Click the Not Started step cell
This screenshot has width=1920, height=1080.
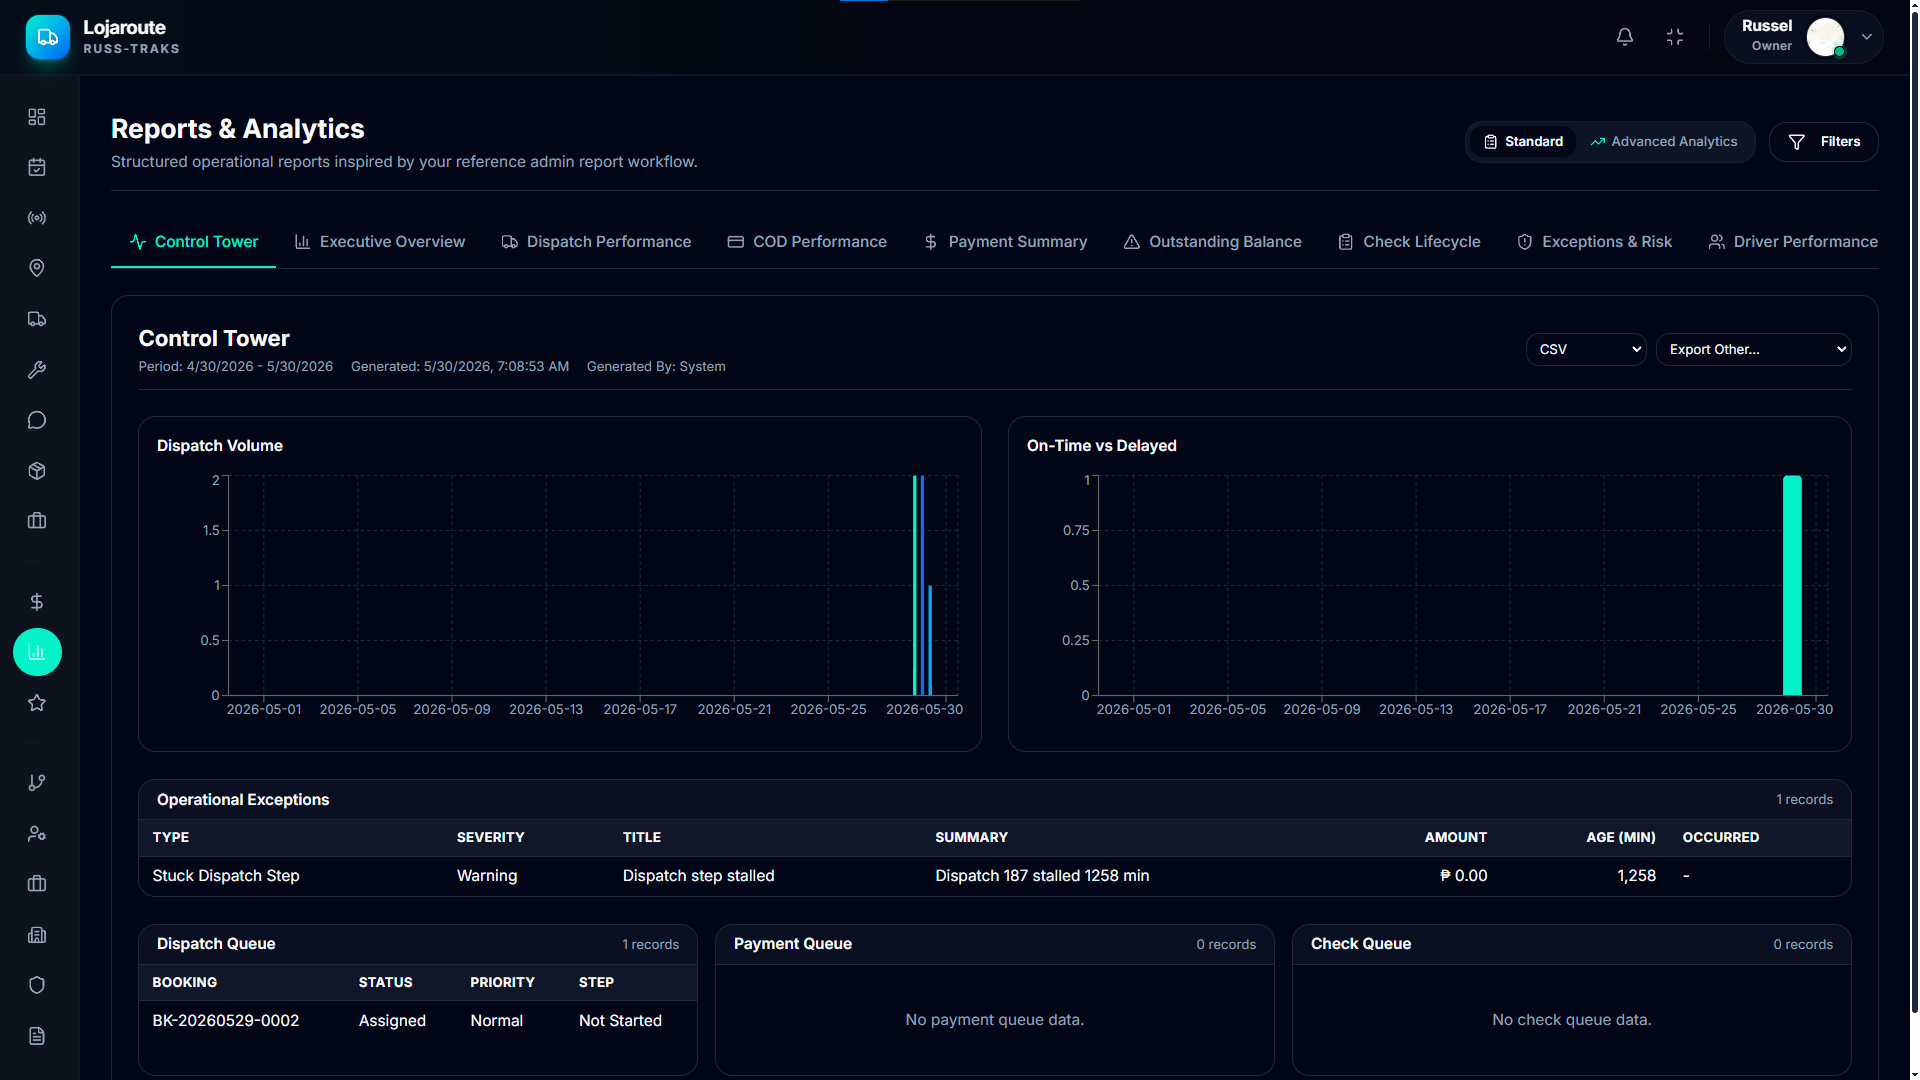(x=620, y=1021)
